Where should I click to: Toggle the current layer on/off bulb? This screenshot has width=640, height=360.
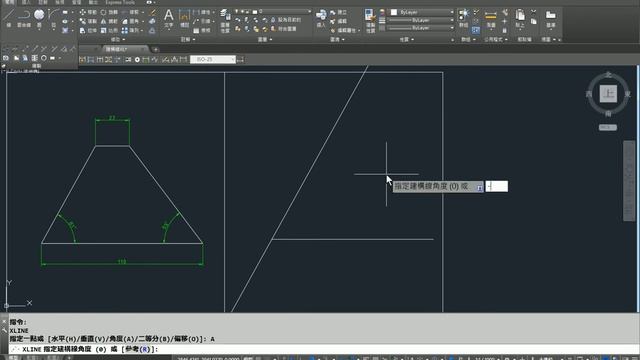[237, 11]
